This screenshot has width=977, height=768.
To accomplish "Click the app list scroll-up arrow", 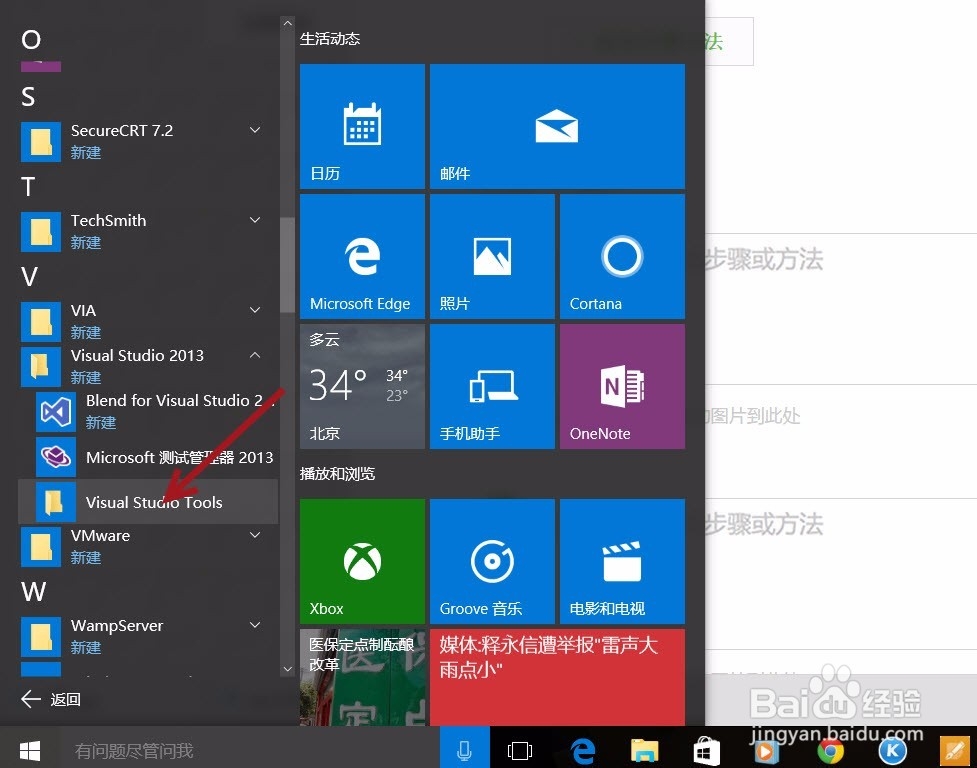I will click(x=287, y=23).
